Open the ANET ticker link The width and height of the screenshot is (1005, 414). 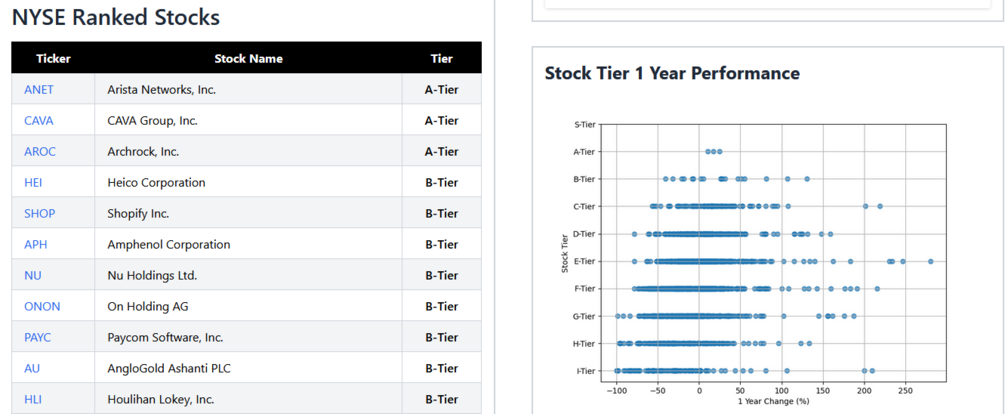(39, 90)
